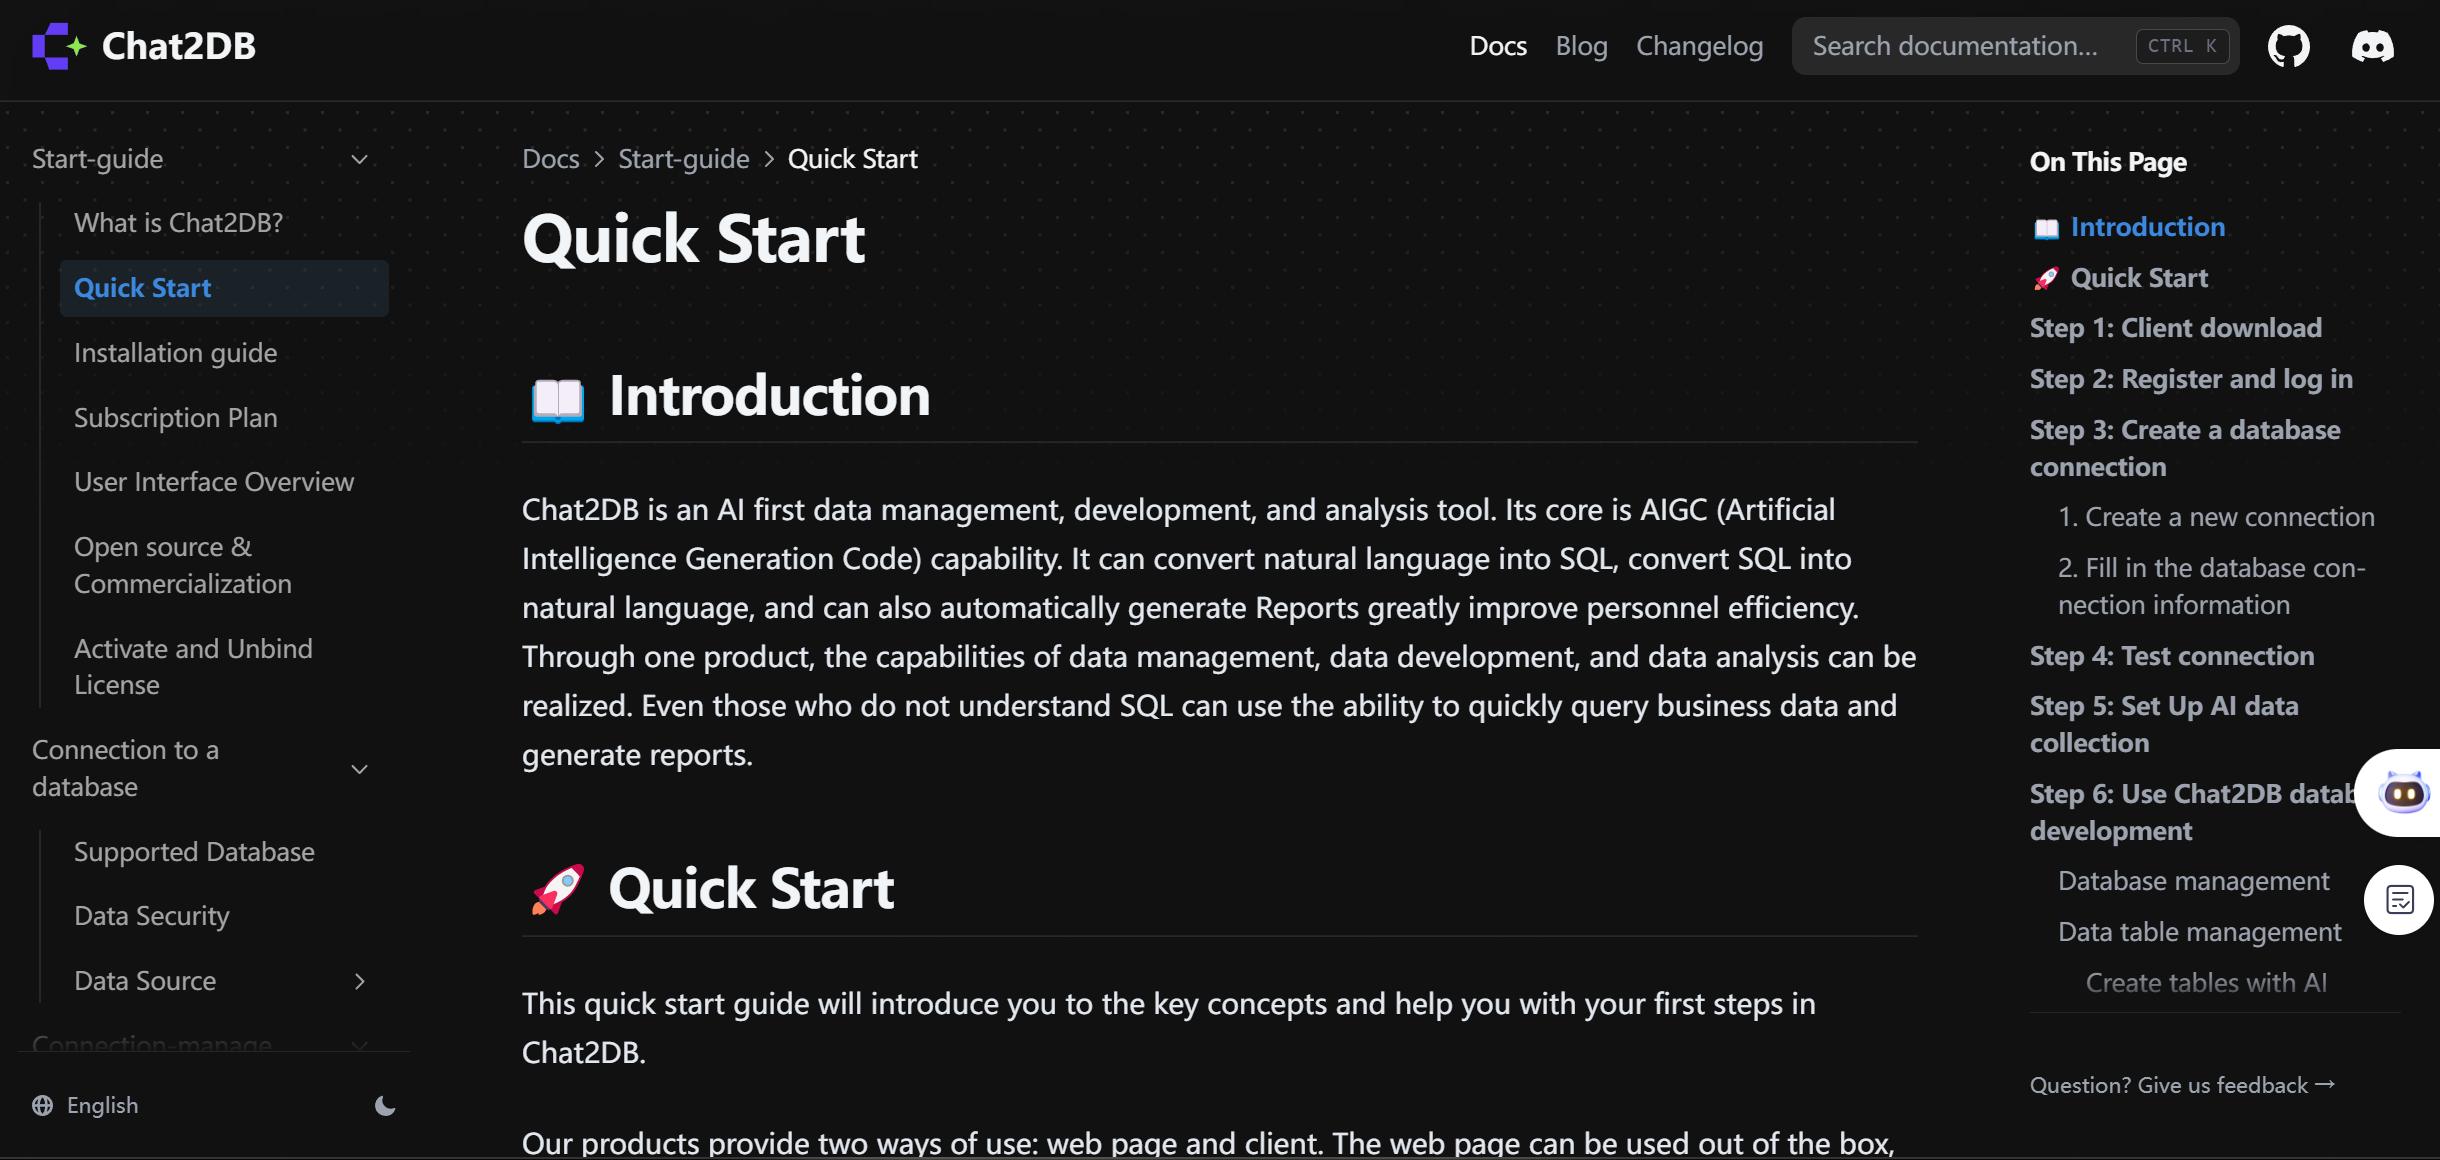
Task: Open the GitHub repository icon
Action: pyautogui.click(x=2288, y=46)
